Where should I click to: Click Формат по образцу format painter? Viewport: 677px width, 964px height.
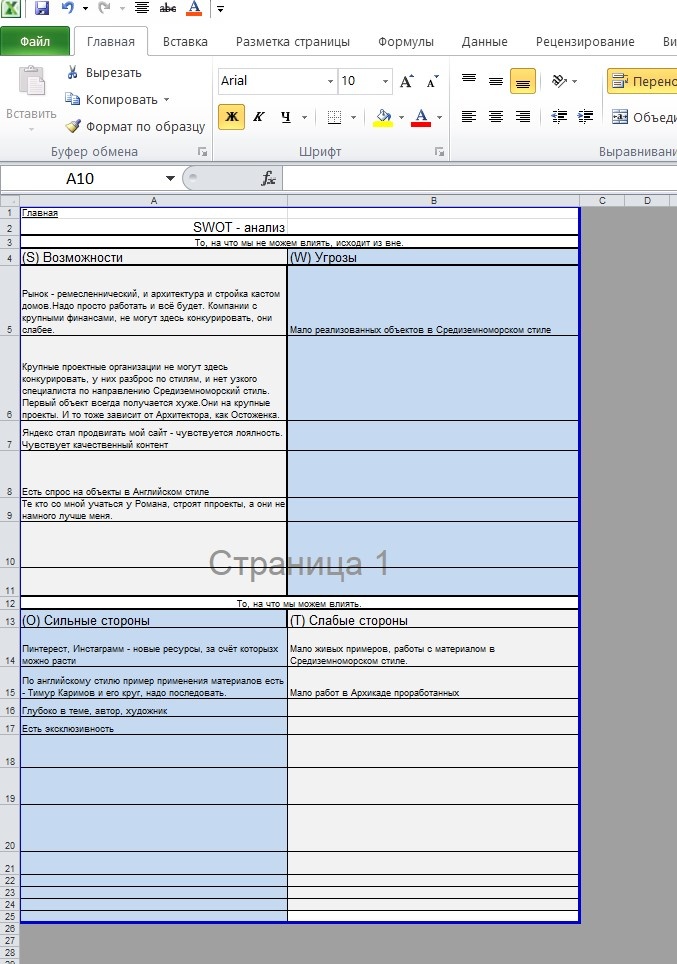135,126
